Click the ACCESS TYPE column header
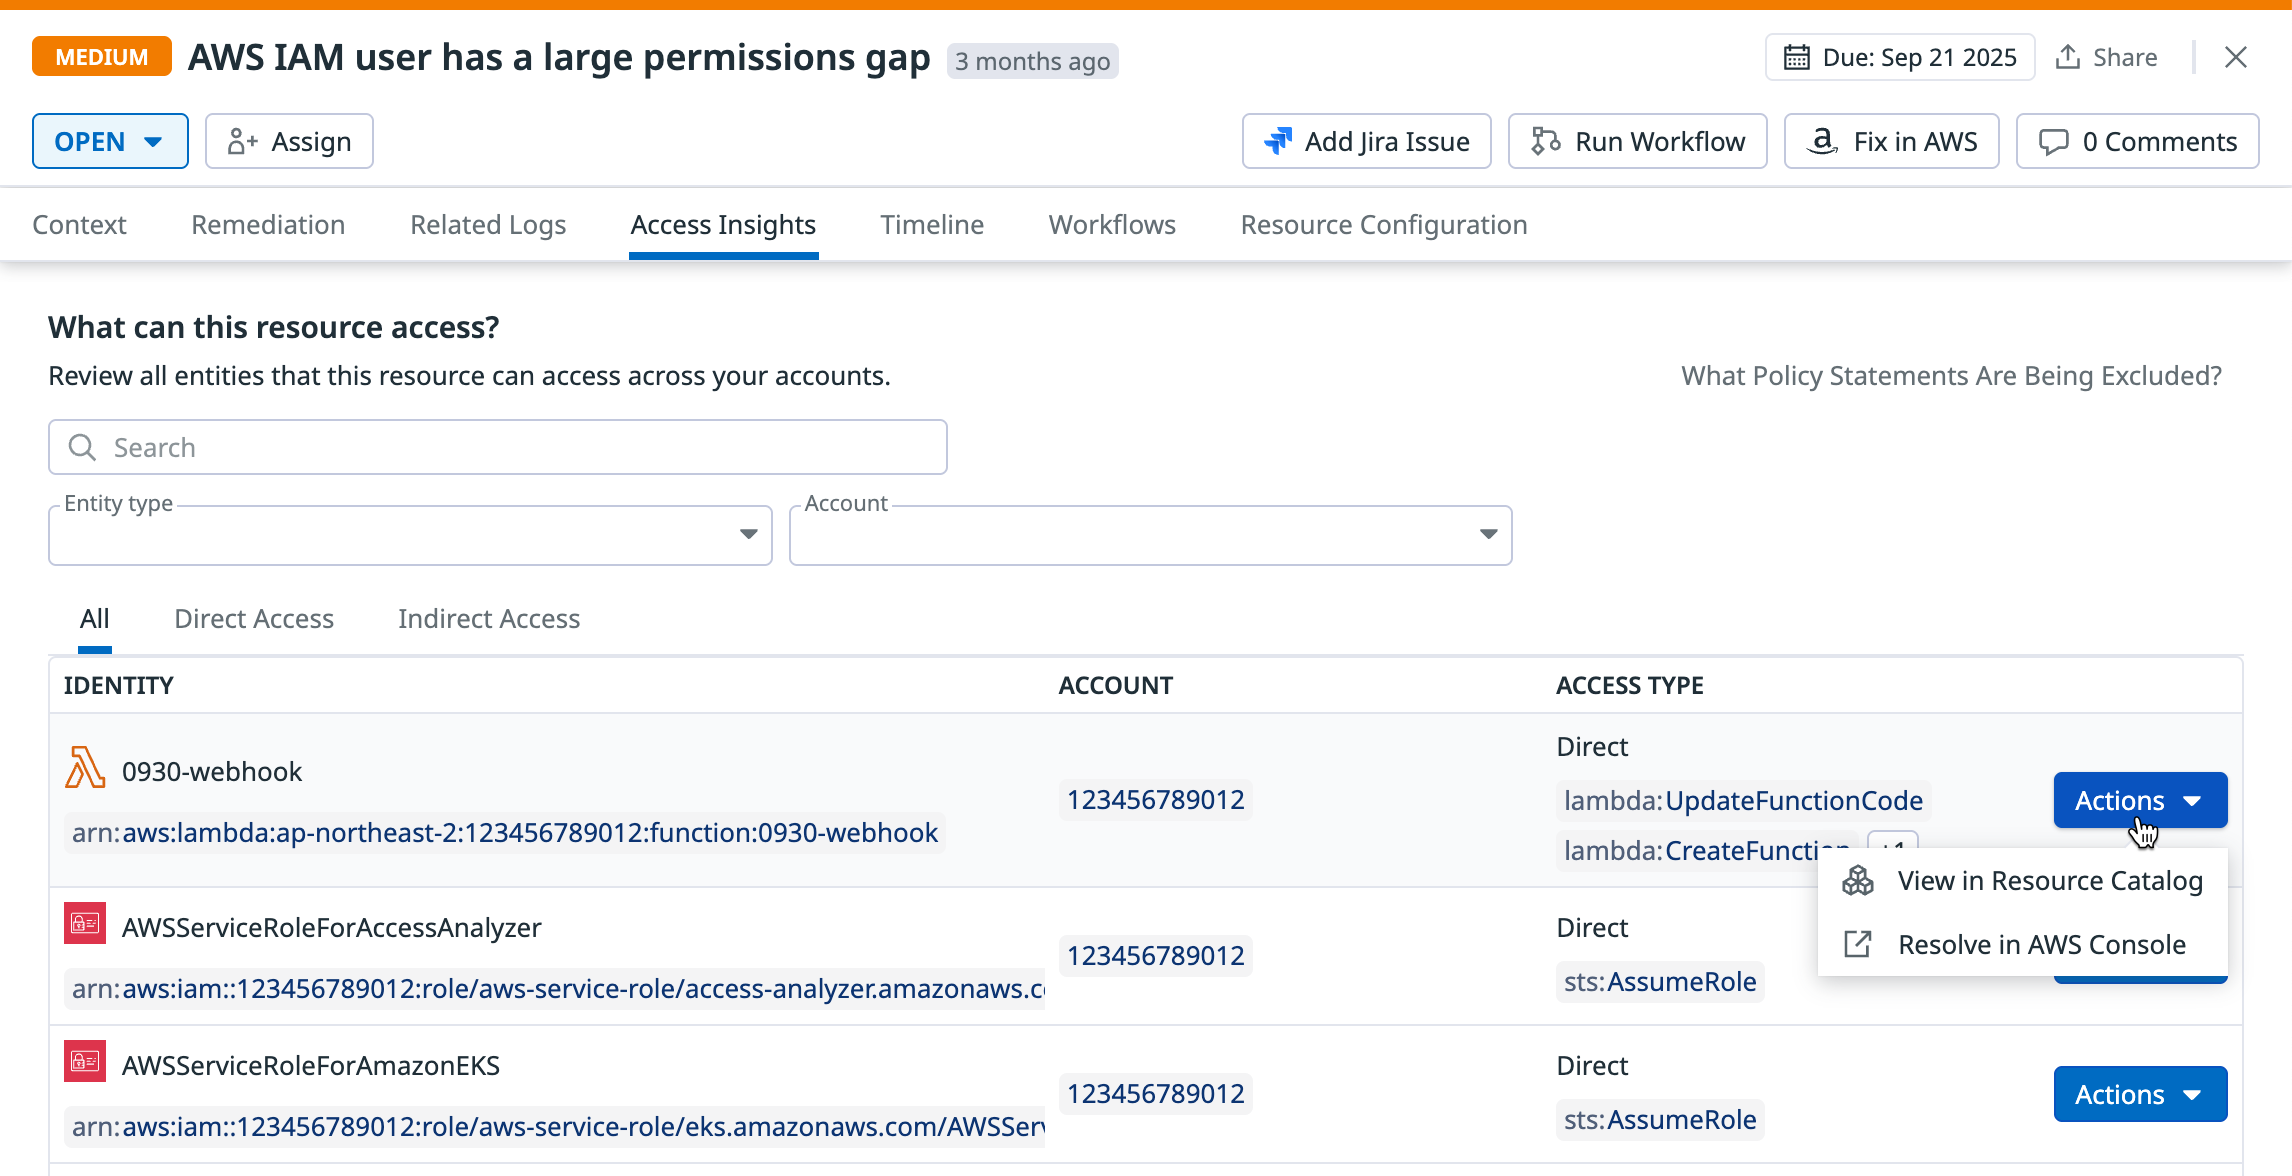The image size is (2292, 1176). click(1630, 686)
